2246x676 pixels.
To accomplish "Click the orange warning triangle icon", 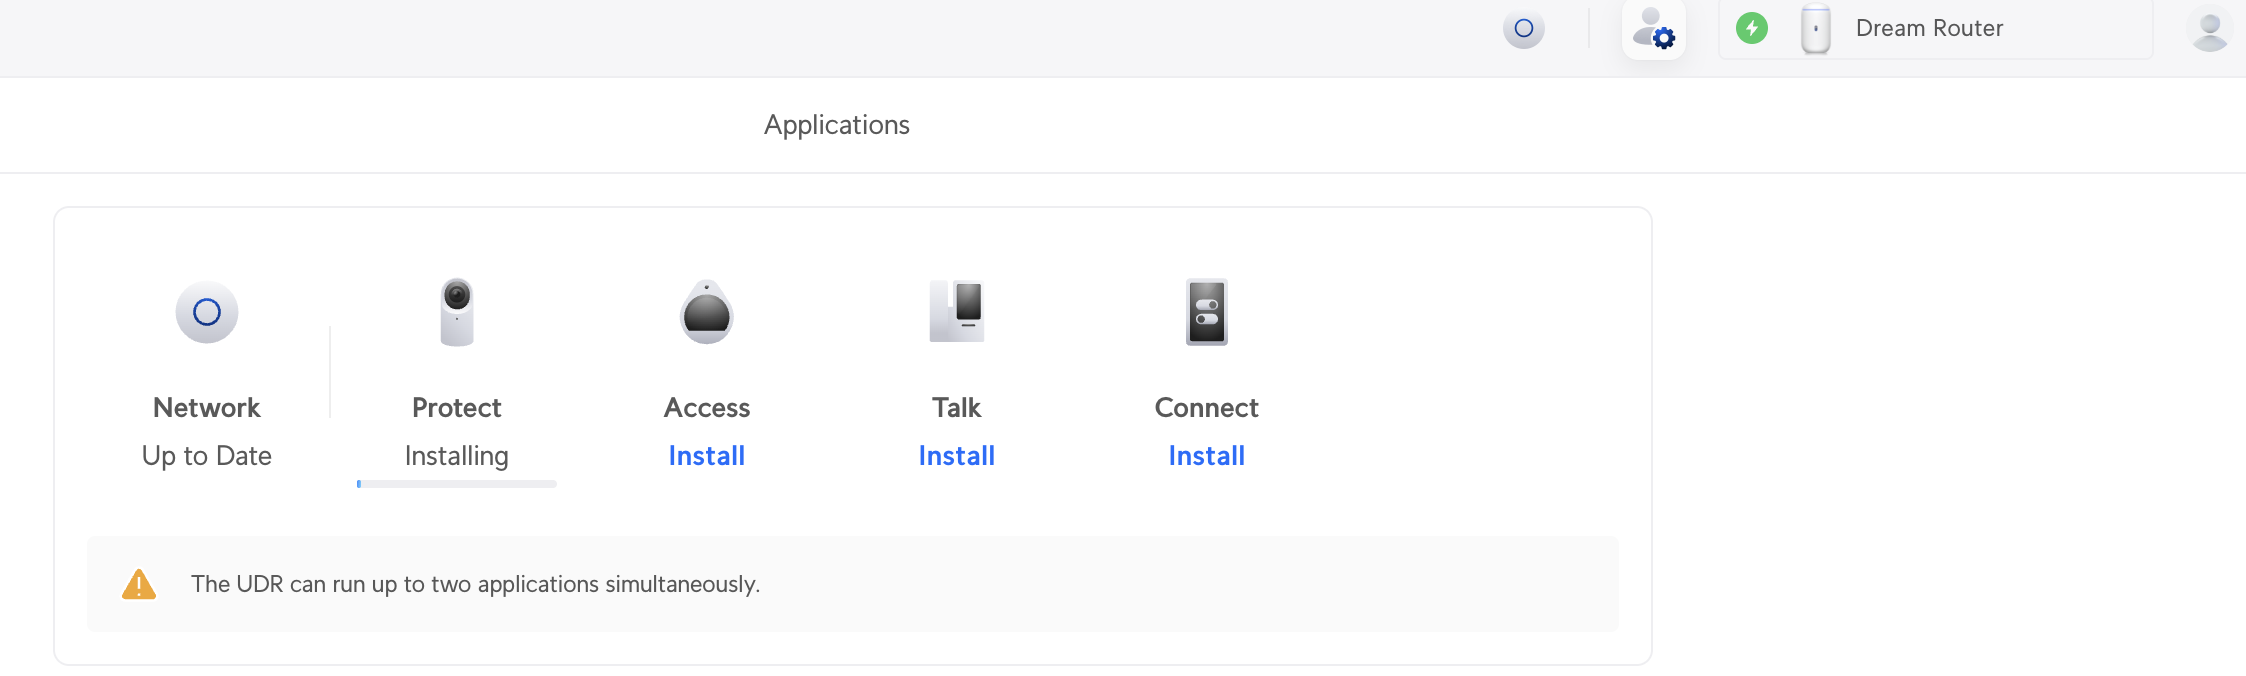I will pyautogui.click(x=139, y=584).
